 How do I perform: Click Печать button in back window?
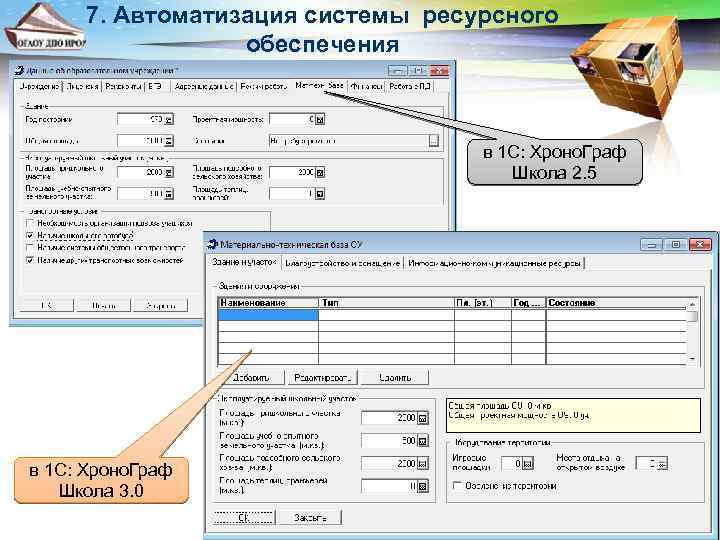pos(104,305)
